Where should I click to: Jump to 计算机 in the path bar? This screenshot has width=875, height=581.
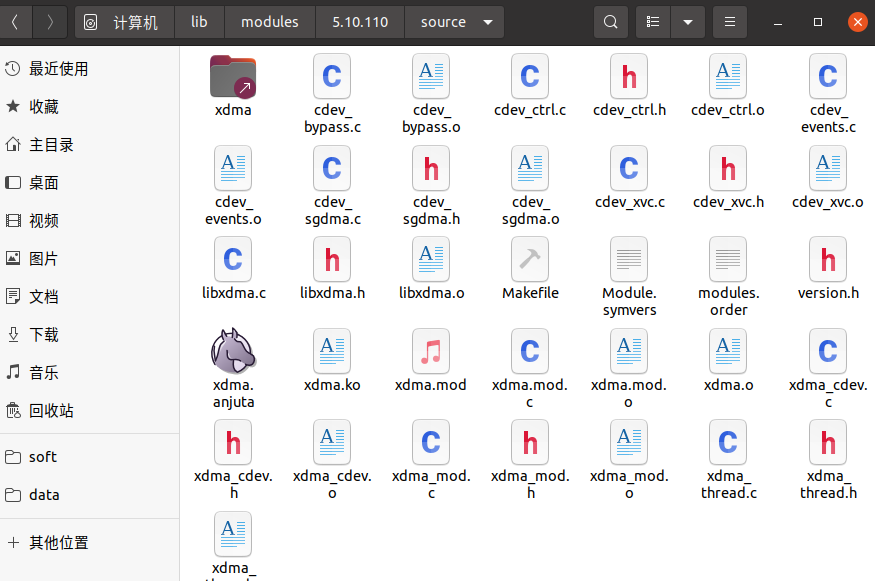pos(125,22)
